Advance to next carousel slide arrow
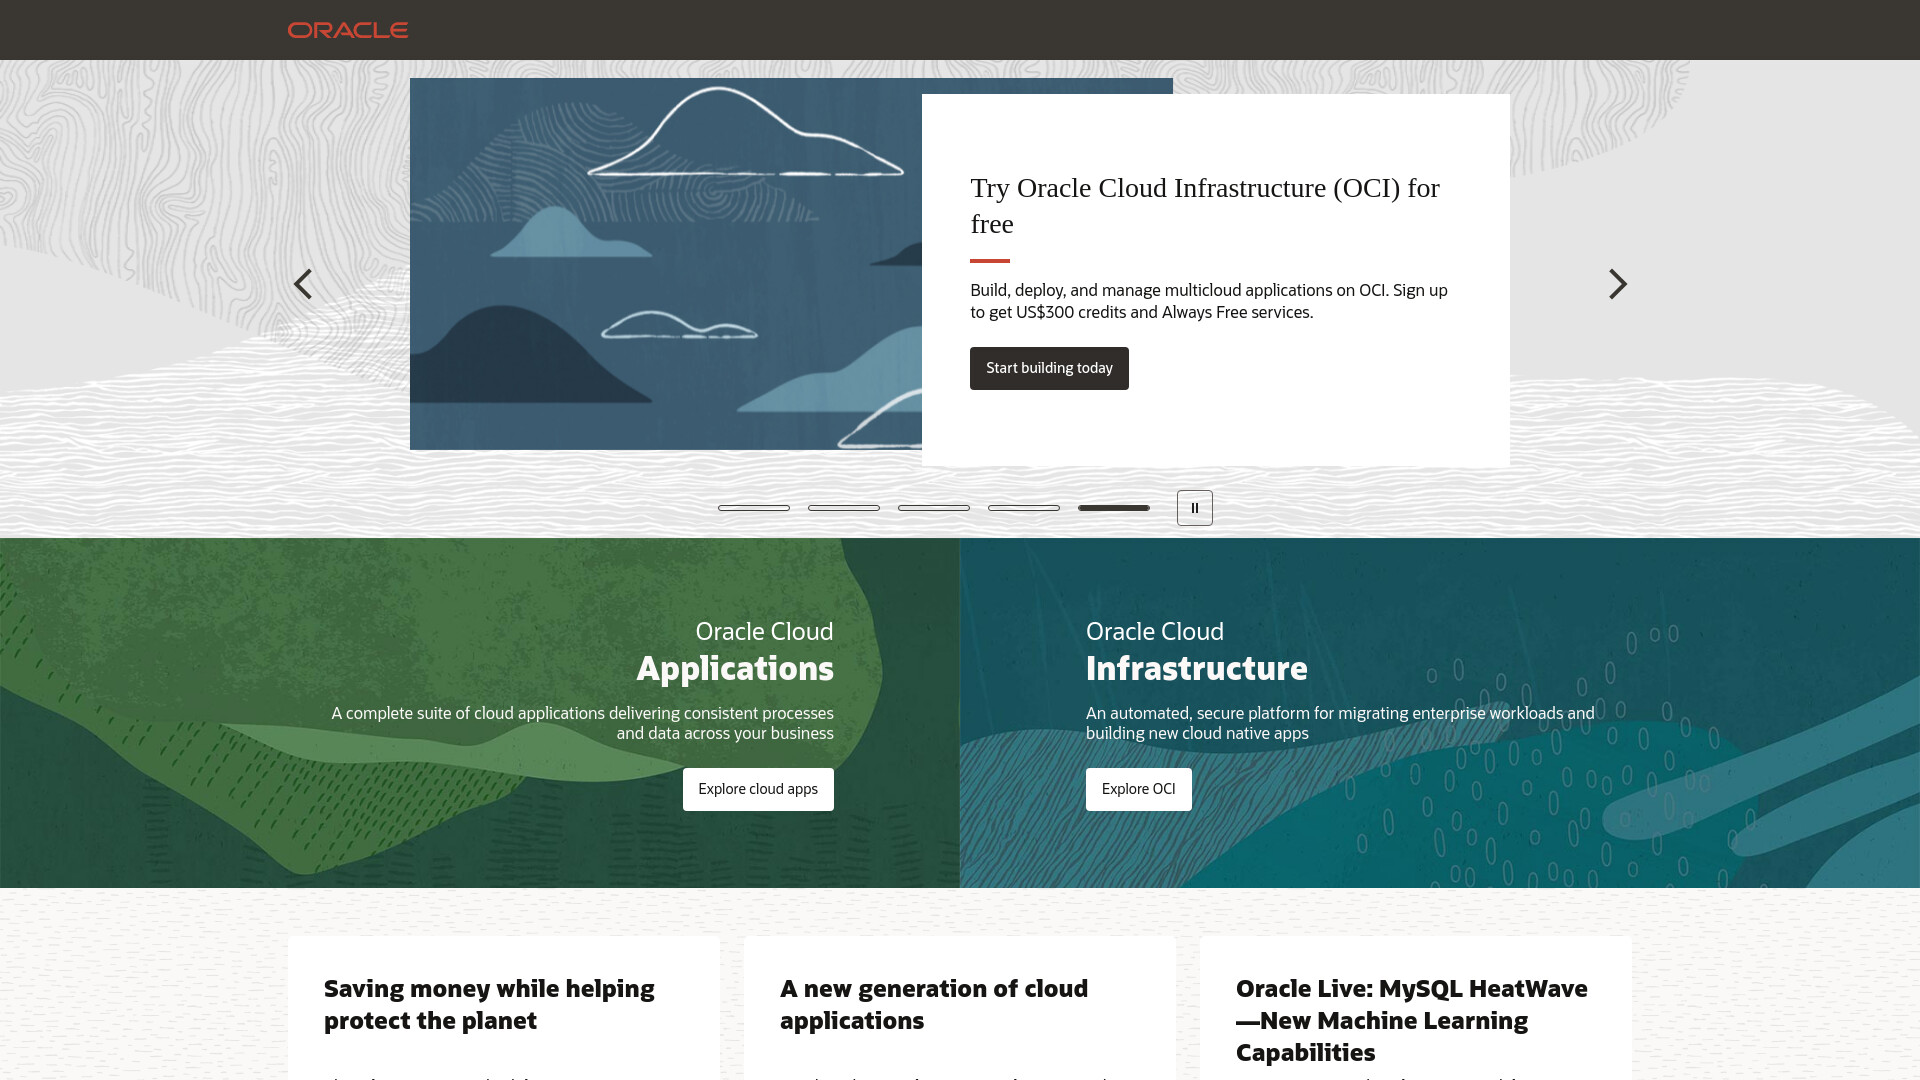Image resolution: width=1920 pixels, height=1080 pixels. click(x=1617, y=284)
